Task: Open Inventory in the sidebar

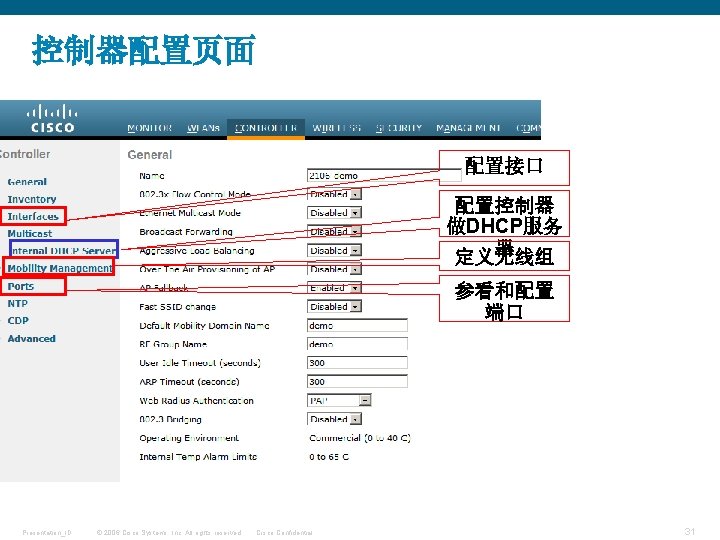Action: [32, 199]
